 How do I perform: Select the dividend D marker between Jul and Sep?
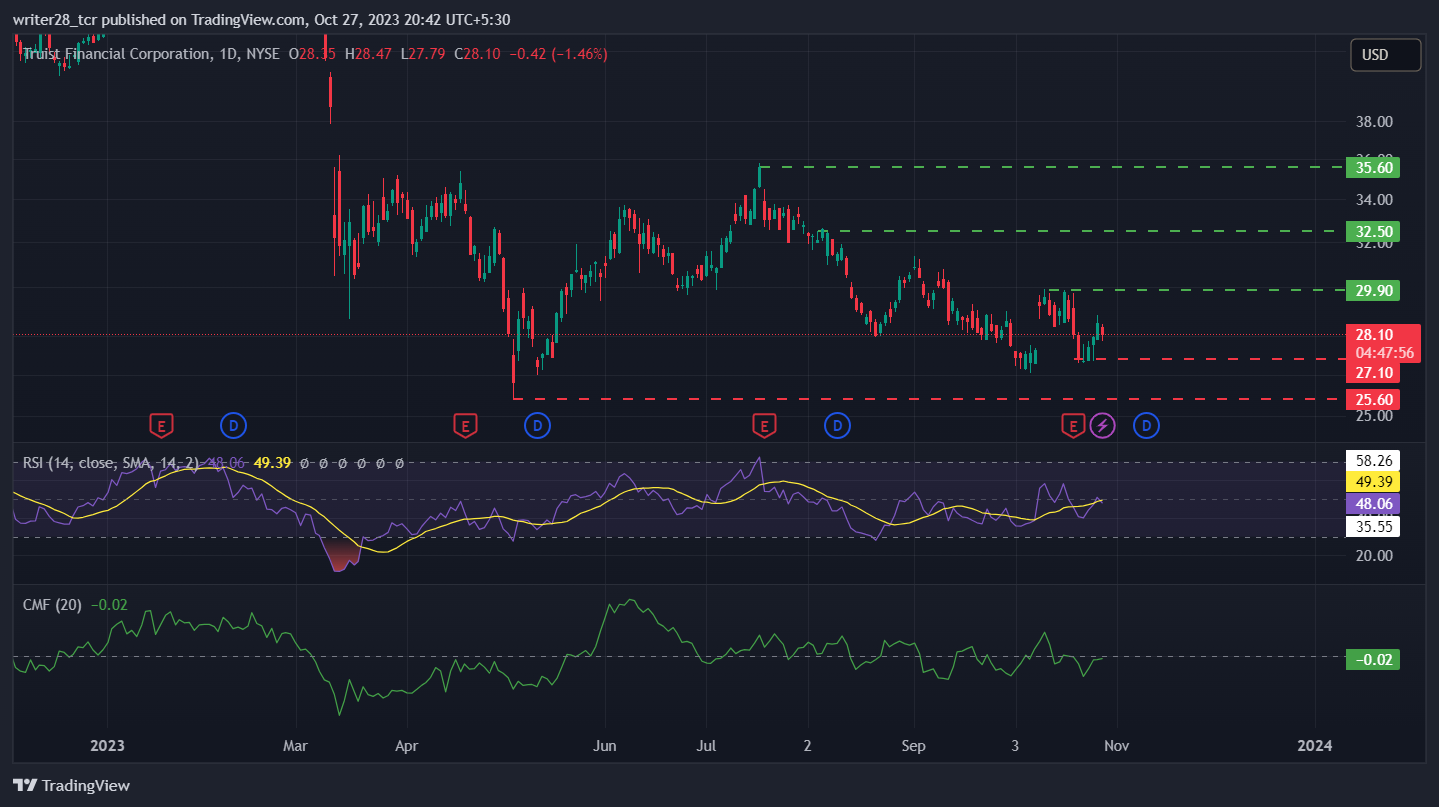pyautogui.click(x=837, y=426)
